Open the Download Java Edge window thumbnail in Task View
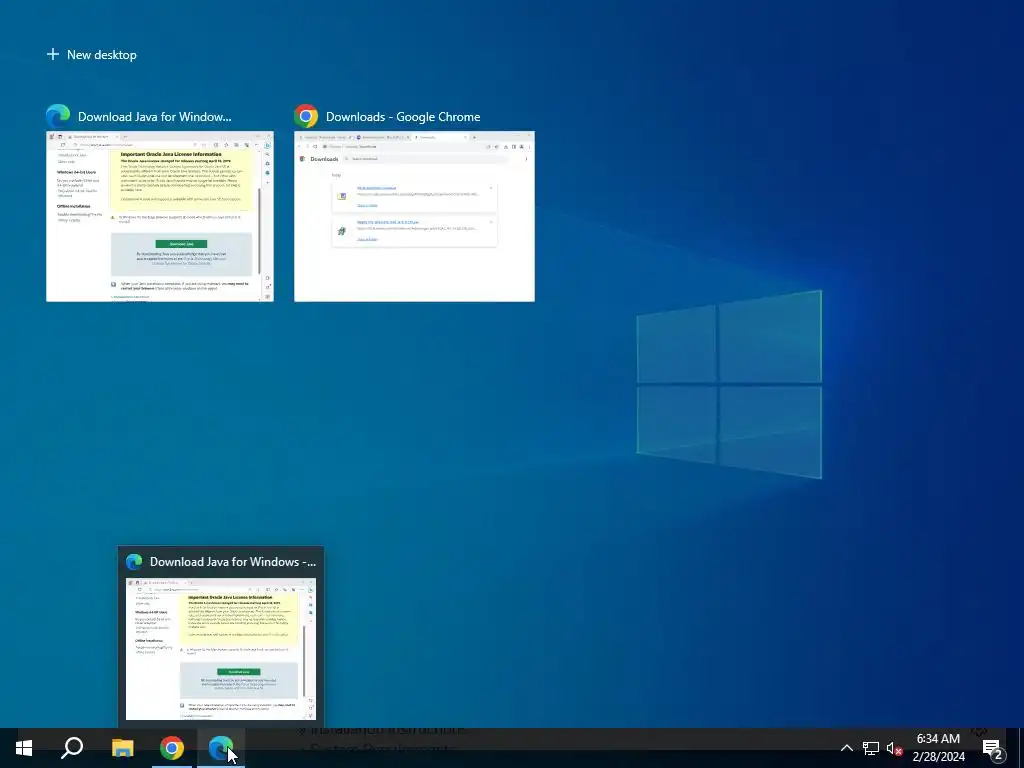This screenshot has width=1024, height=768. click(160, 216)
